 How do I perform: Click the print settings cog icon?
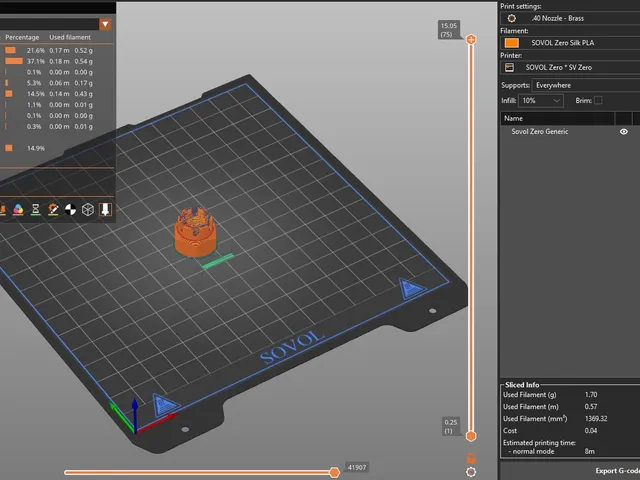coord(511,18)
